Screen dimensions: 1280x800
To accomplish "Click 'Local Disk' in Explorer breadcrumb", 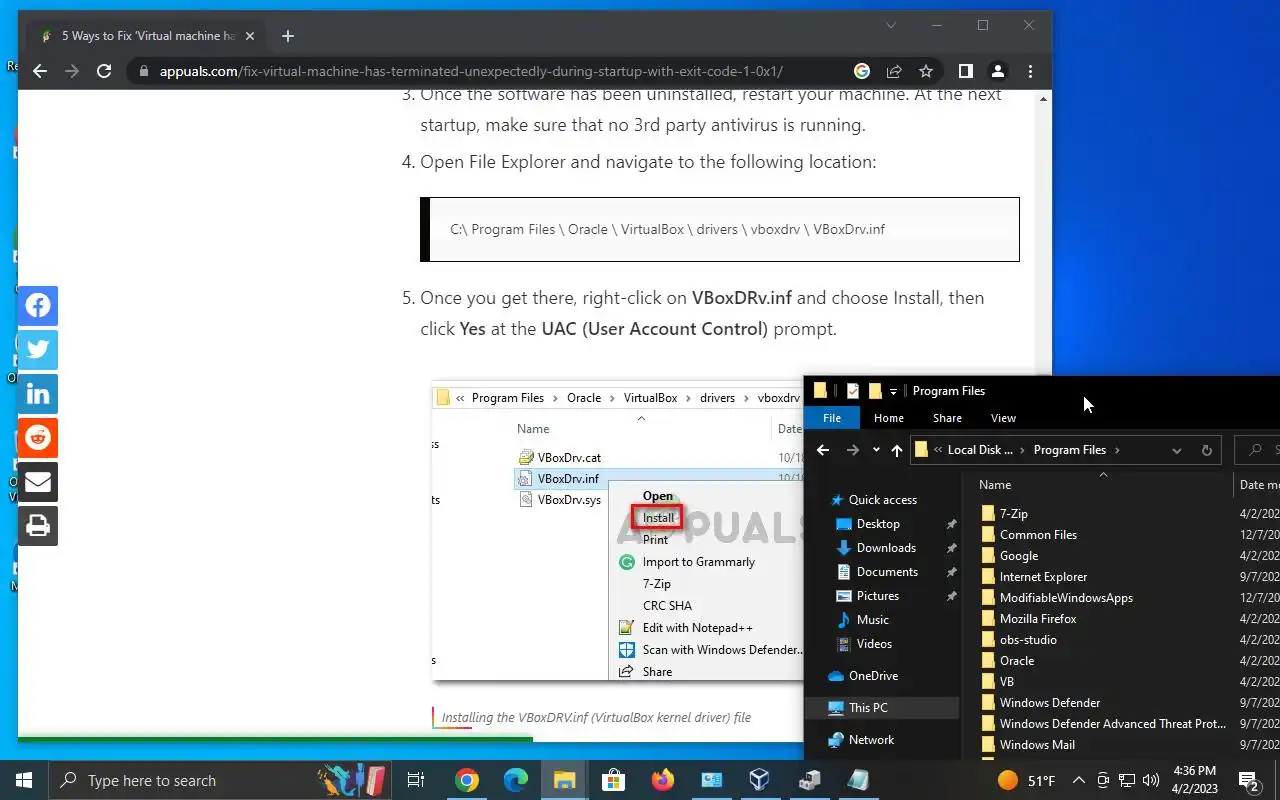I will coord(980,450).
